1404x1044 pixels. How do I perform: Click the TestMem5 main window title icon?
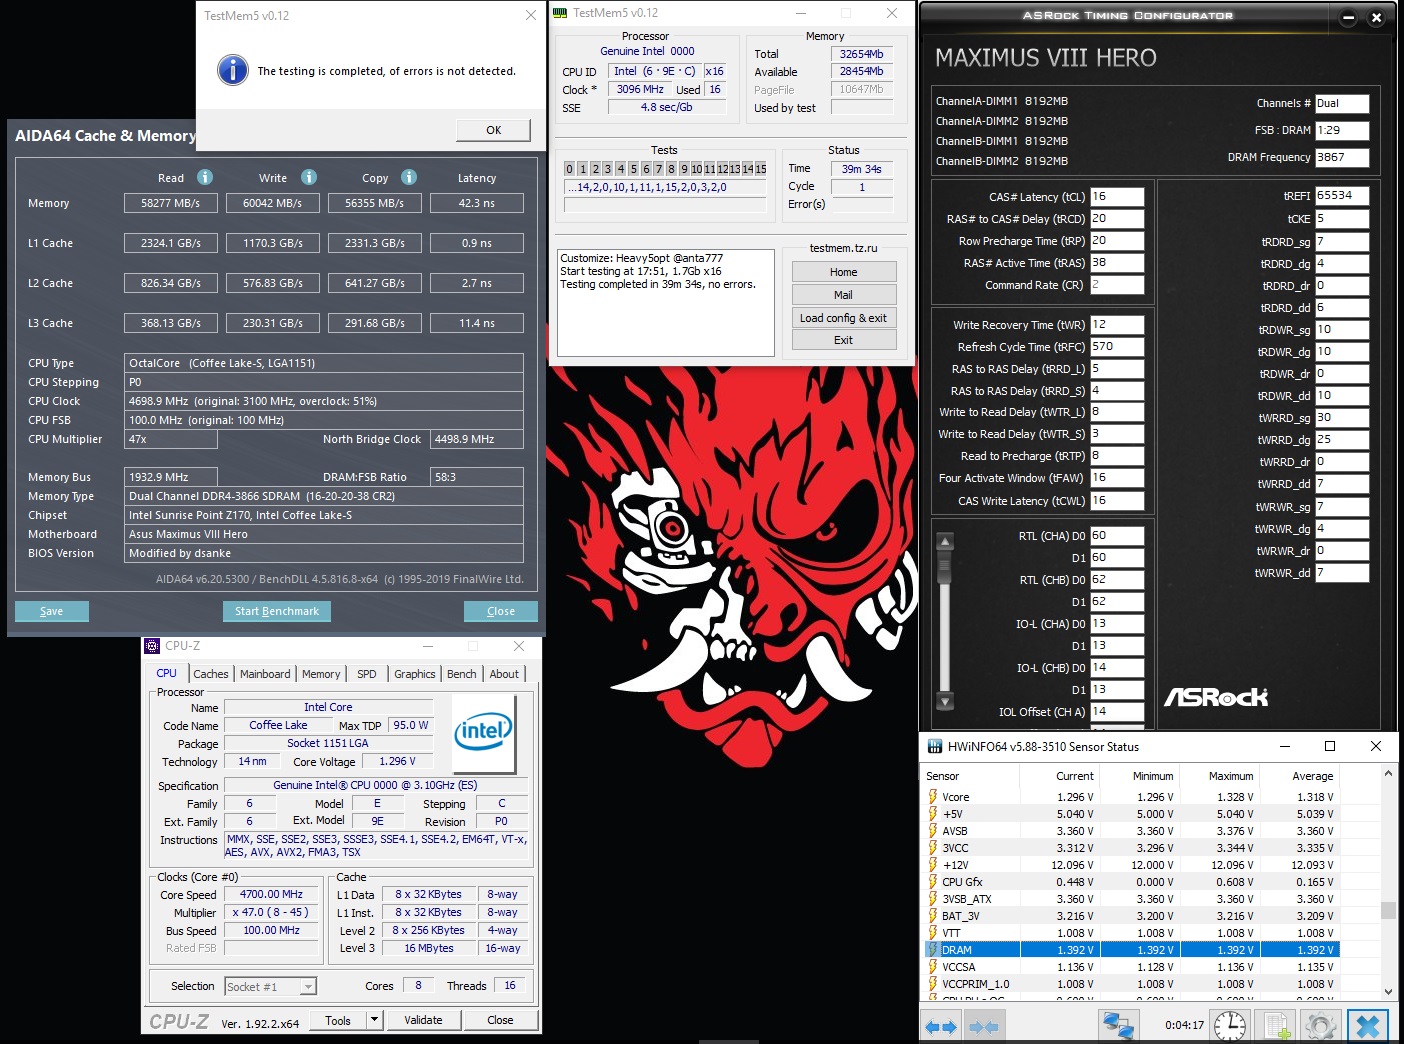coord(560,13)
